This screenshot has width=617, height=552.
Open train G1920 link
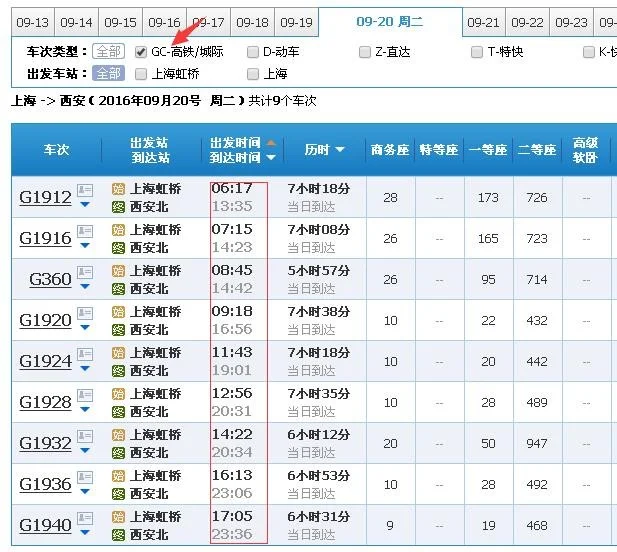point(45,320)
